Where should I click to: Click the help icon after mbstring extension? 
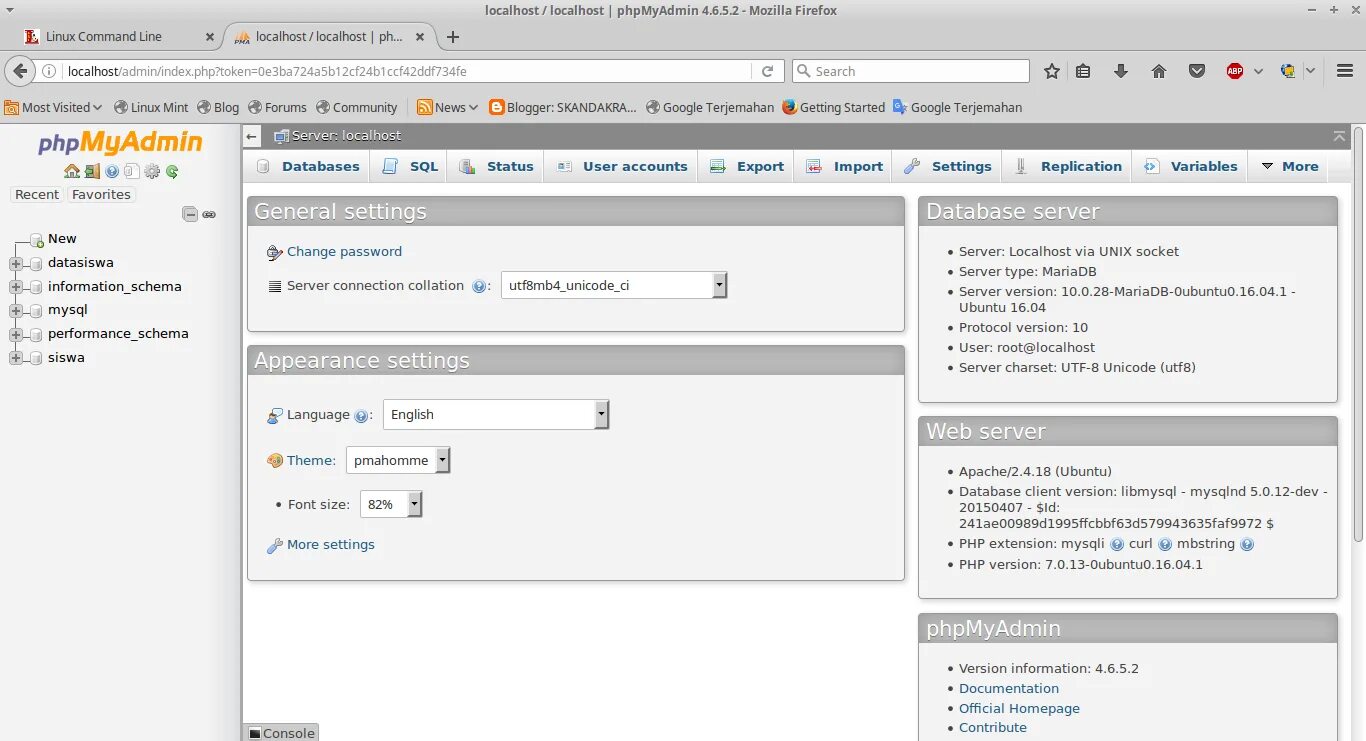pyautogui.click(x=1246, y=545)
